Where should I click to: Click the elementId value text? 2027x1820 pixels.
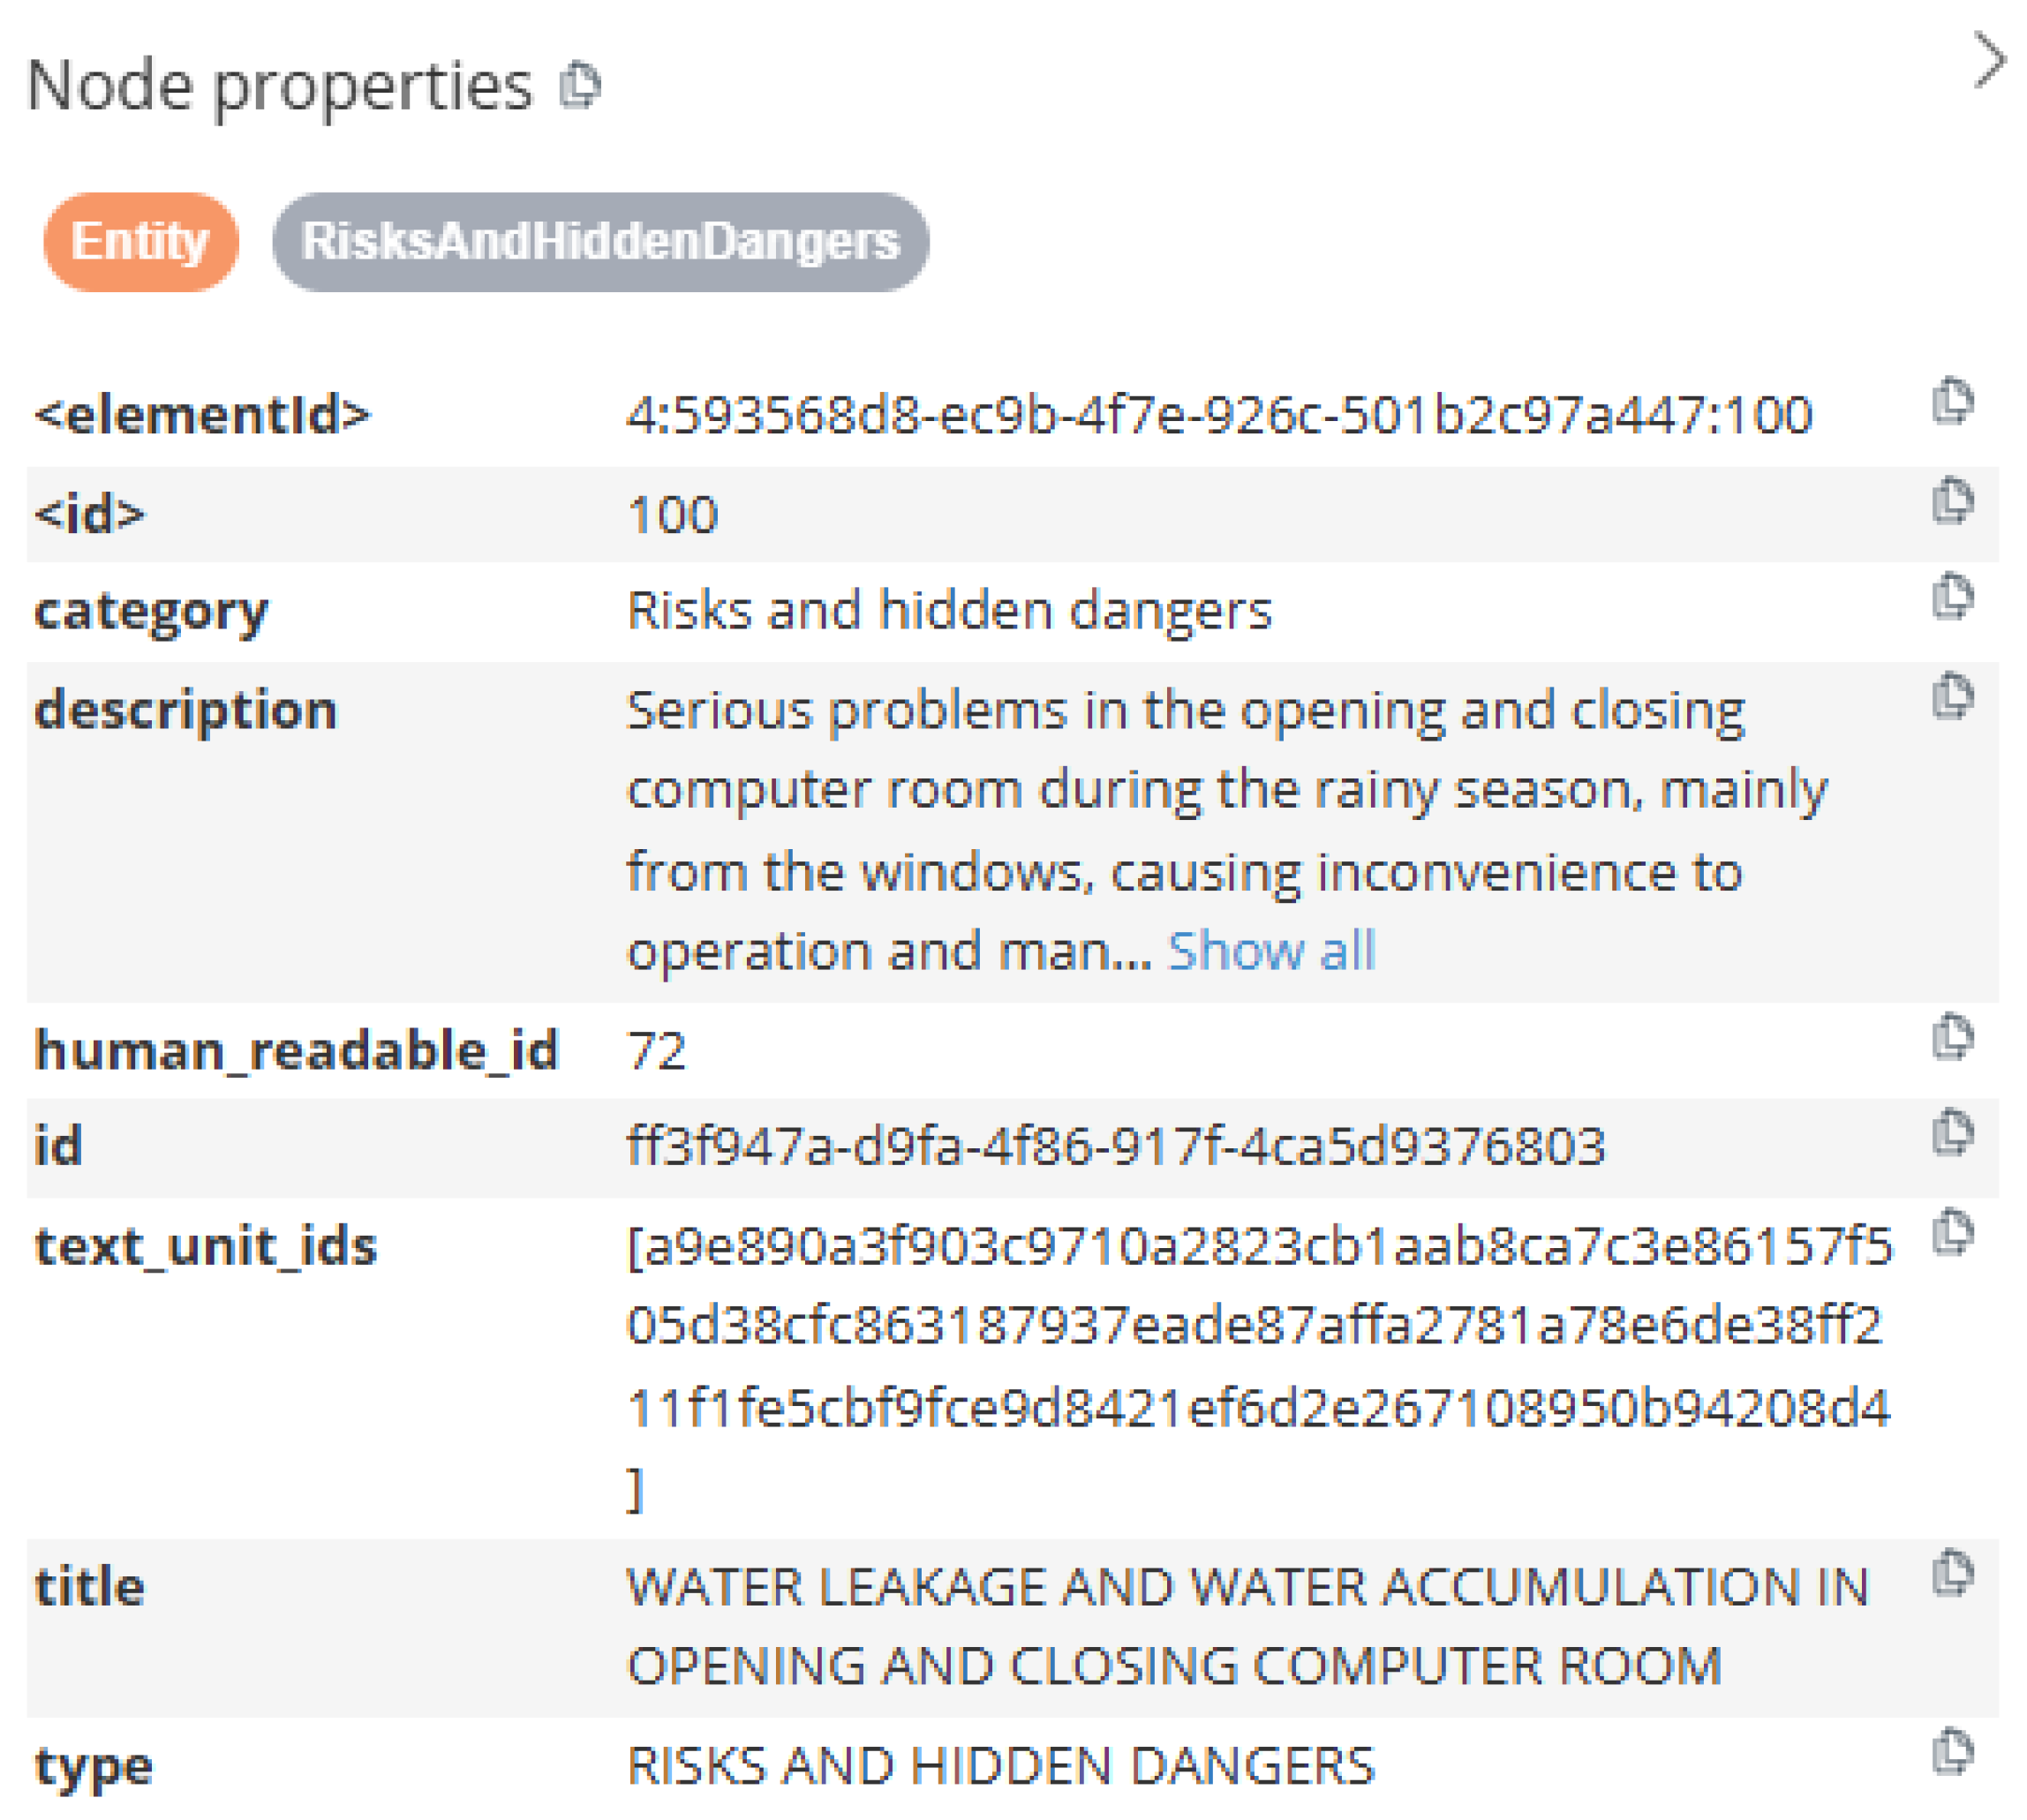[x=1218, y=415]
